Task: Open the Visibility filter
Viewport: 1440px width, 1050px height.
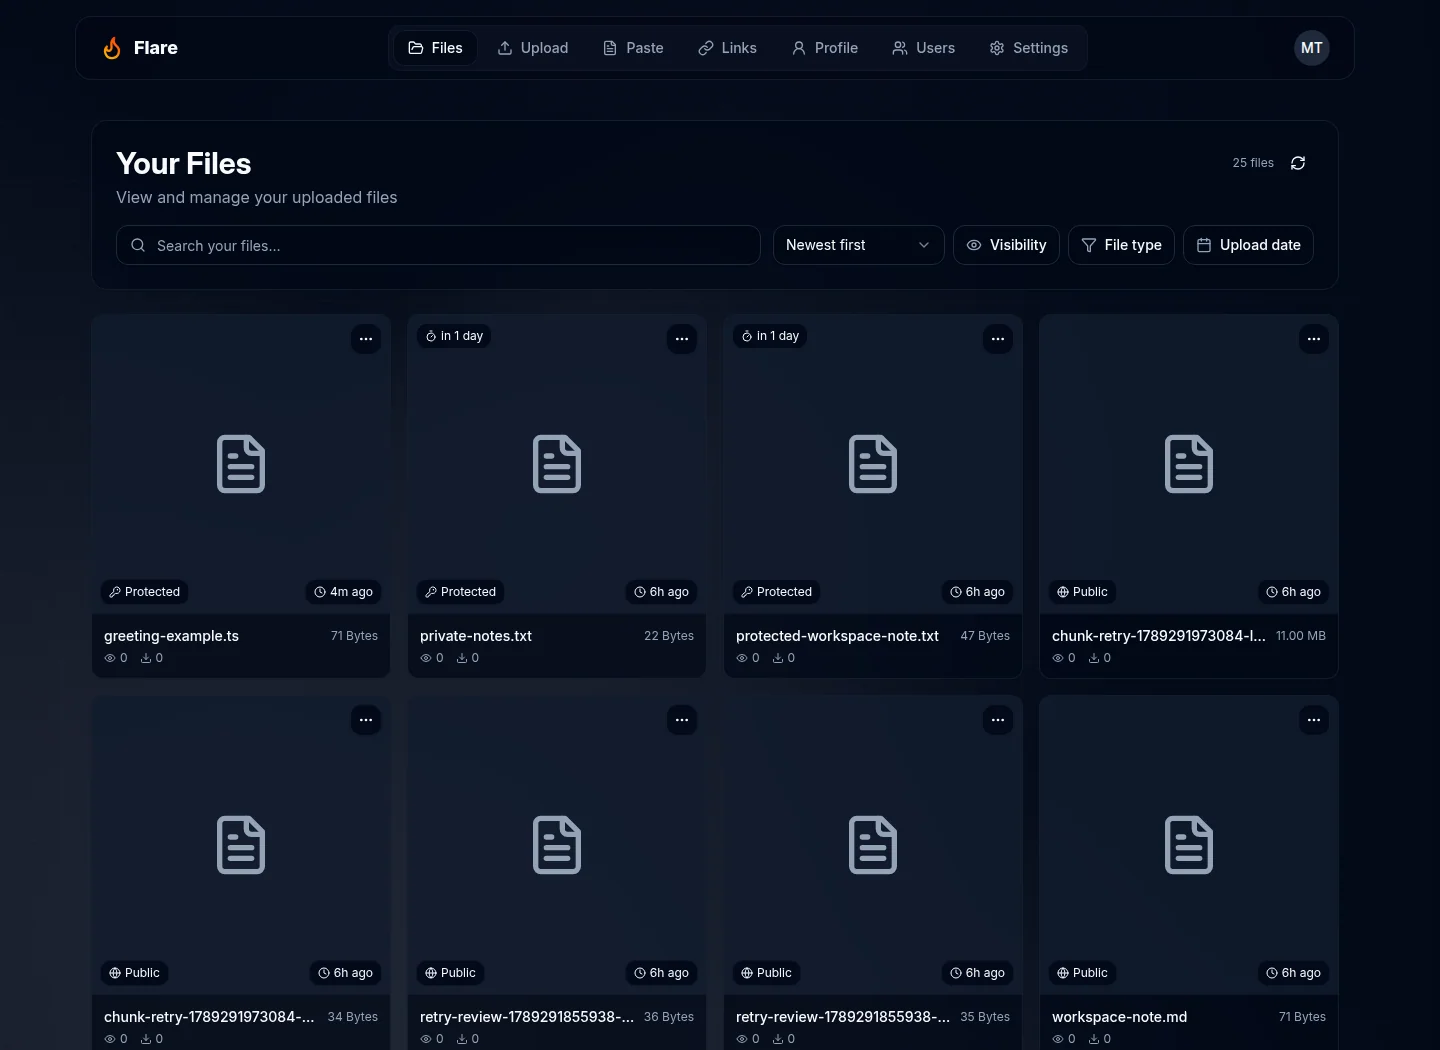Action: point(1006,245)
